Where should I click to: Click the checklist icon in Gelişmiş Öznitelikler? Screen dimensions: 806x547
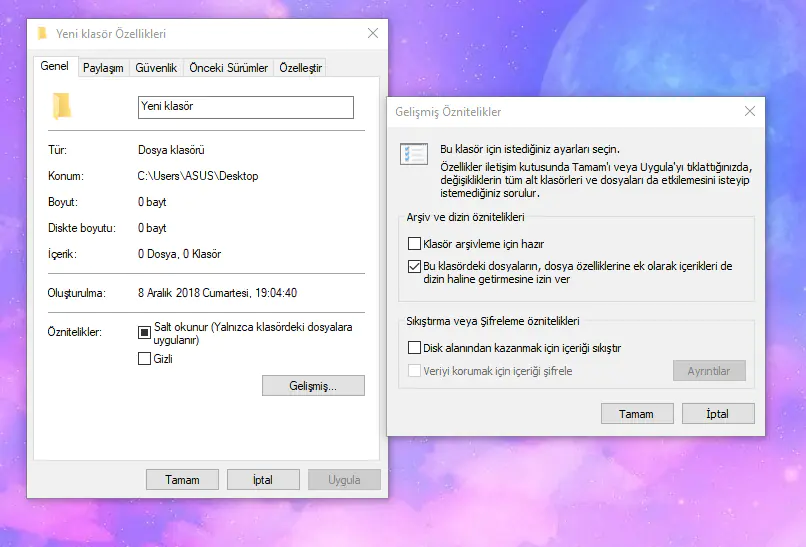[414, 154]
